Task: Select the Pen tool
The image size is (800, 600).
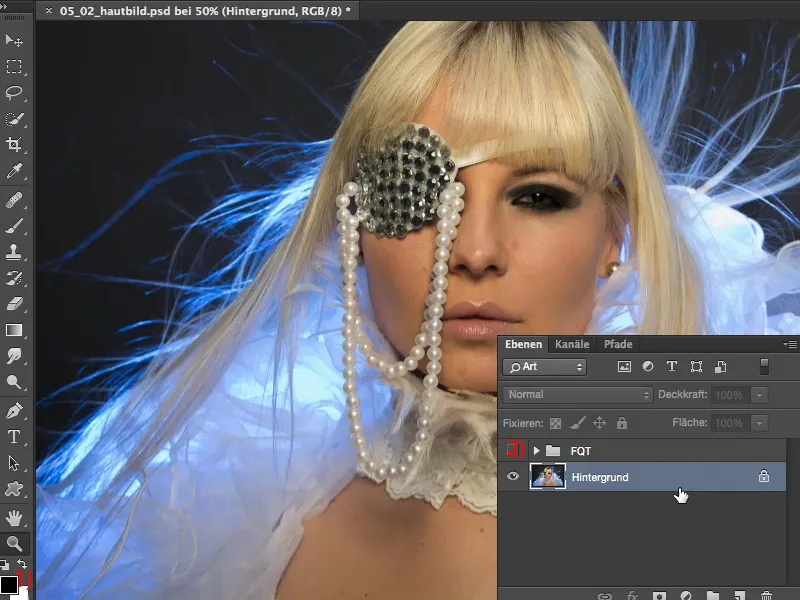Action: (x=14, y=411)
